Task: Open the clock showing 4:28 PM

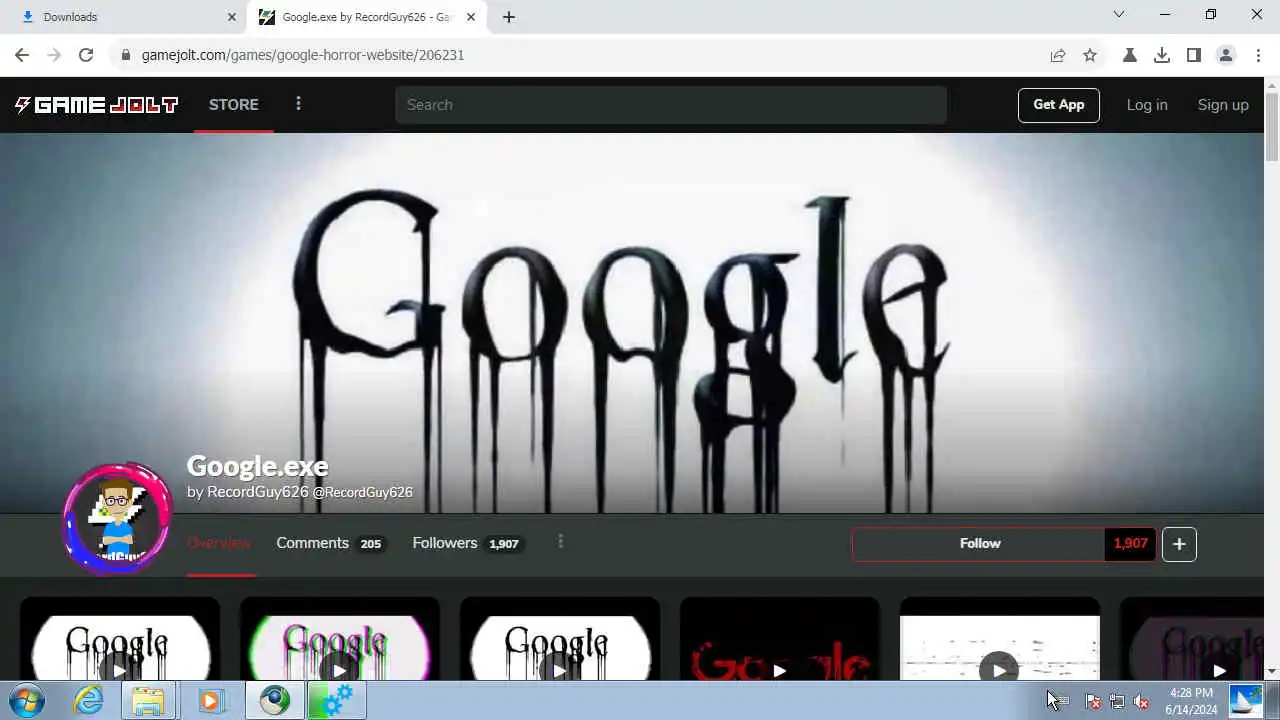Action: [1191, 701]
